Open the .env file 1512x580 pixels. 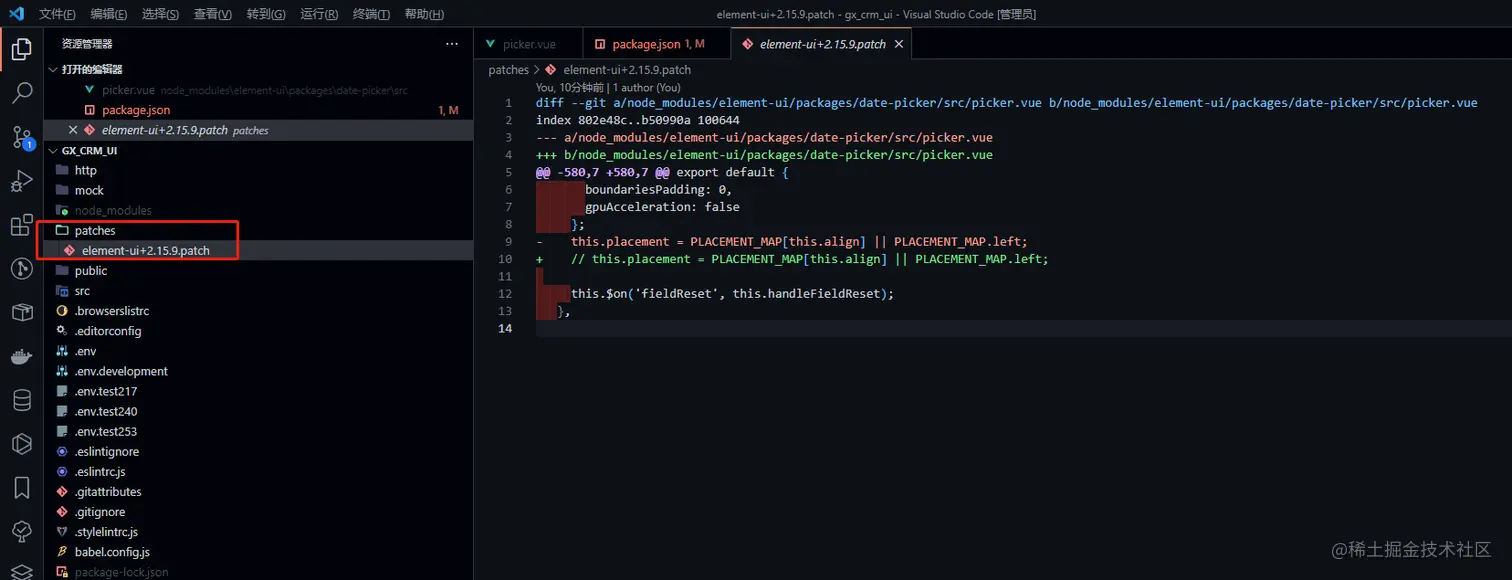[x=85, y=351]
